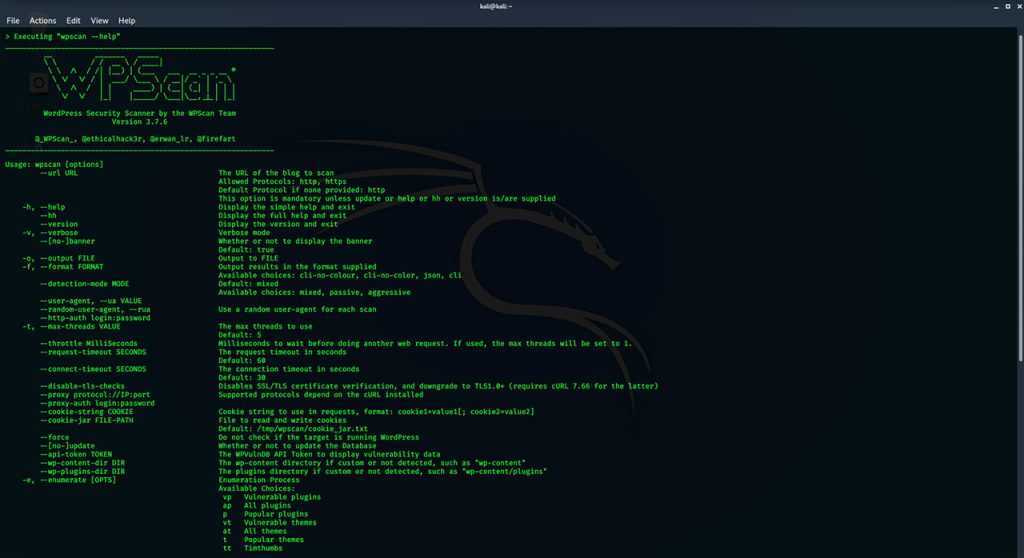This screenshot has width=1024, height=558.
Task: Click 'The WPVulnDB API Token' description
Action: pos(329,453)
